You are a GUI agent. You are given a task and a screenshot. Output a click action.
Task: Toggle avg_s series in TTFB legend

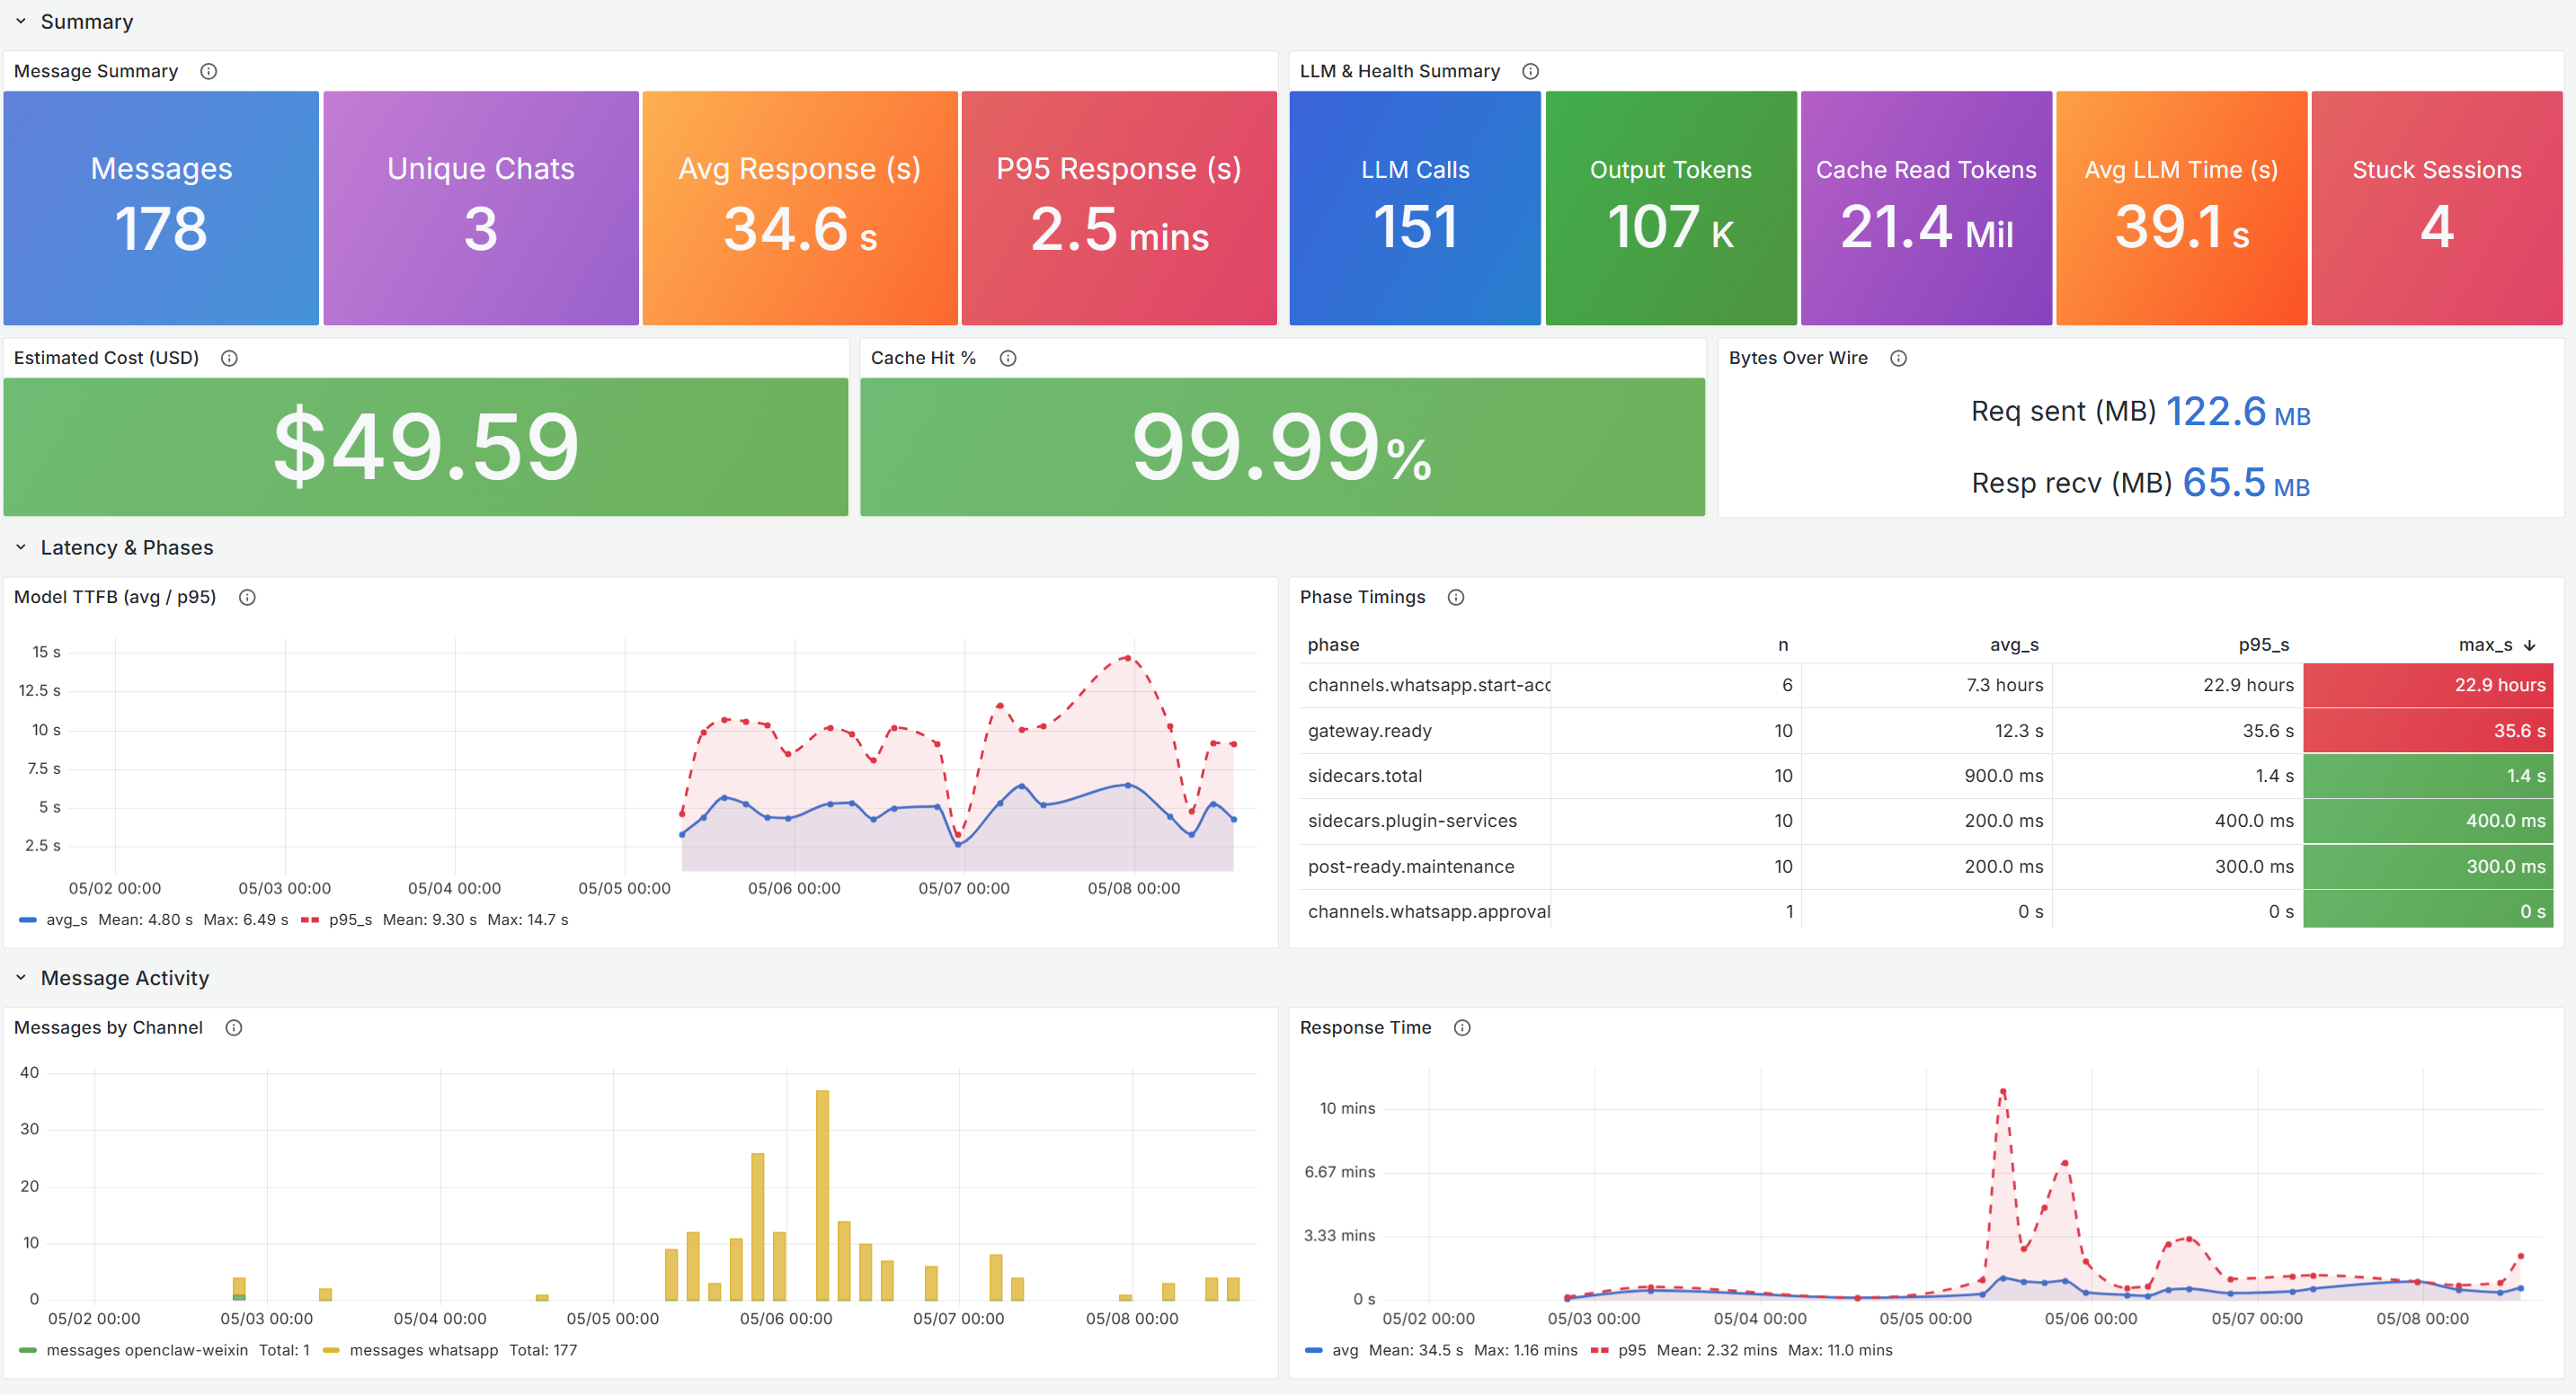[x=67, y=919]
